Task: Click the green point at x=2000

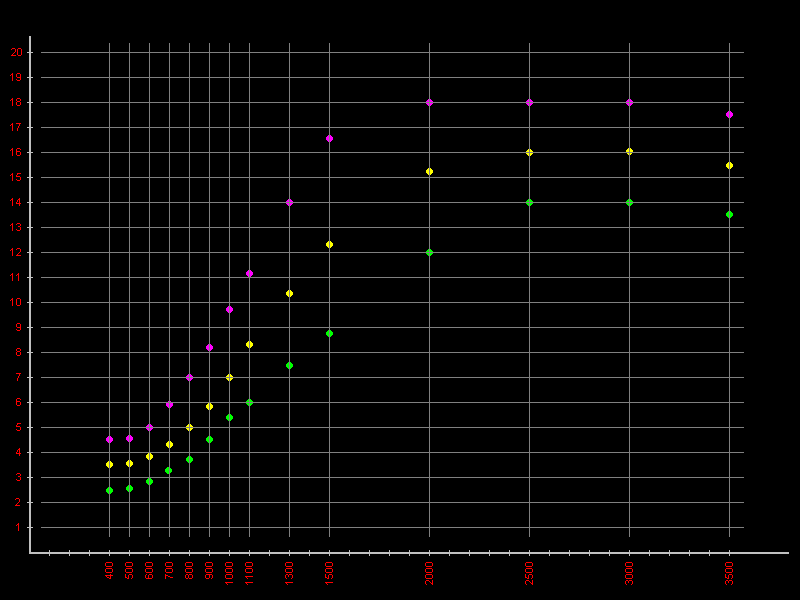Action: tap(429, 252)
